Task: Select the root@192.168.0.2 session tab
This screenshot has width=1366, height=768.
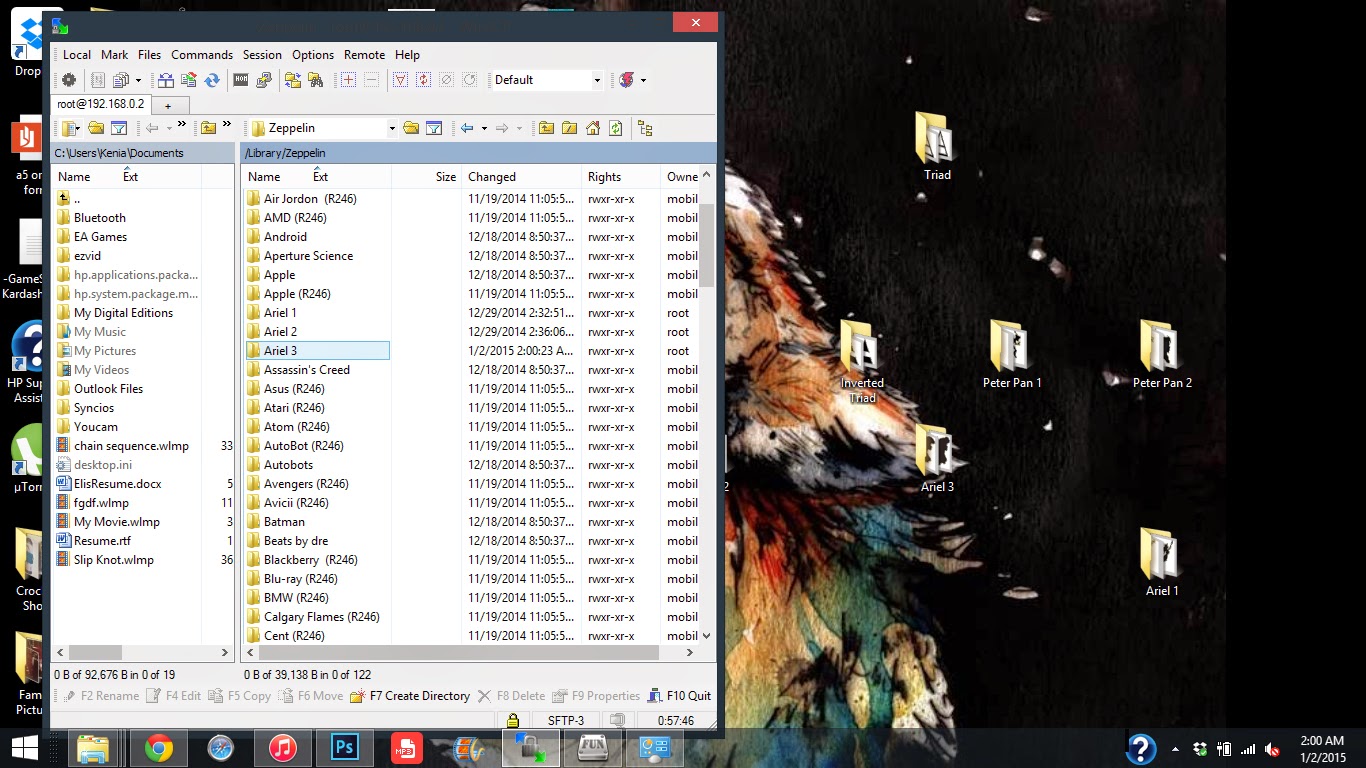Action: pyautogui.click(x=100, y=104)
